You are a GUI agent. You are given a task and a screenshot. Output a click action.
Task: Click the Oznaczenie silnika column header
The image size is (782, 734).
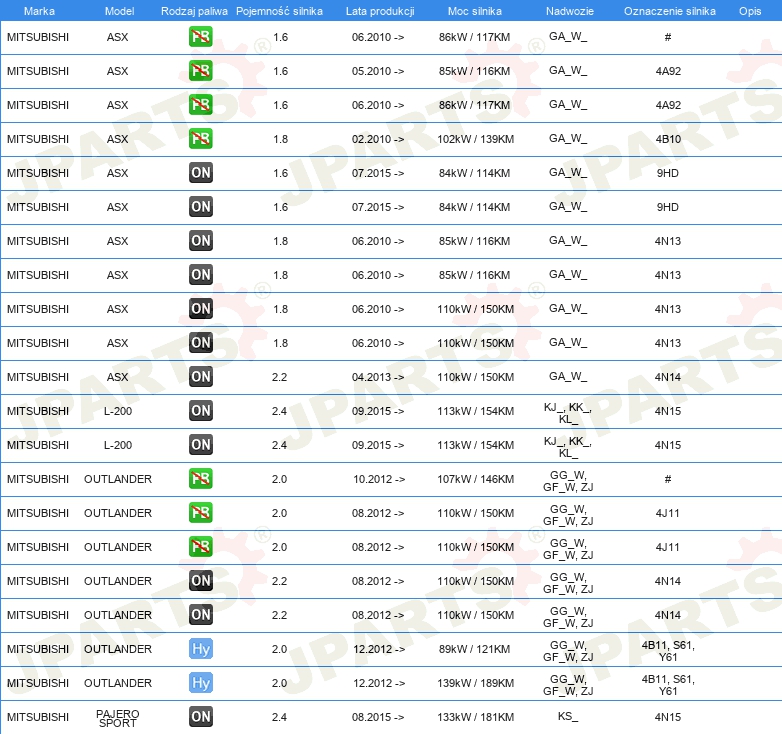[668, 11]
